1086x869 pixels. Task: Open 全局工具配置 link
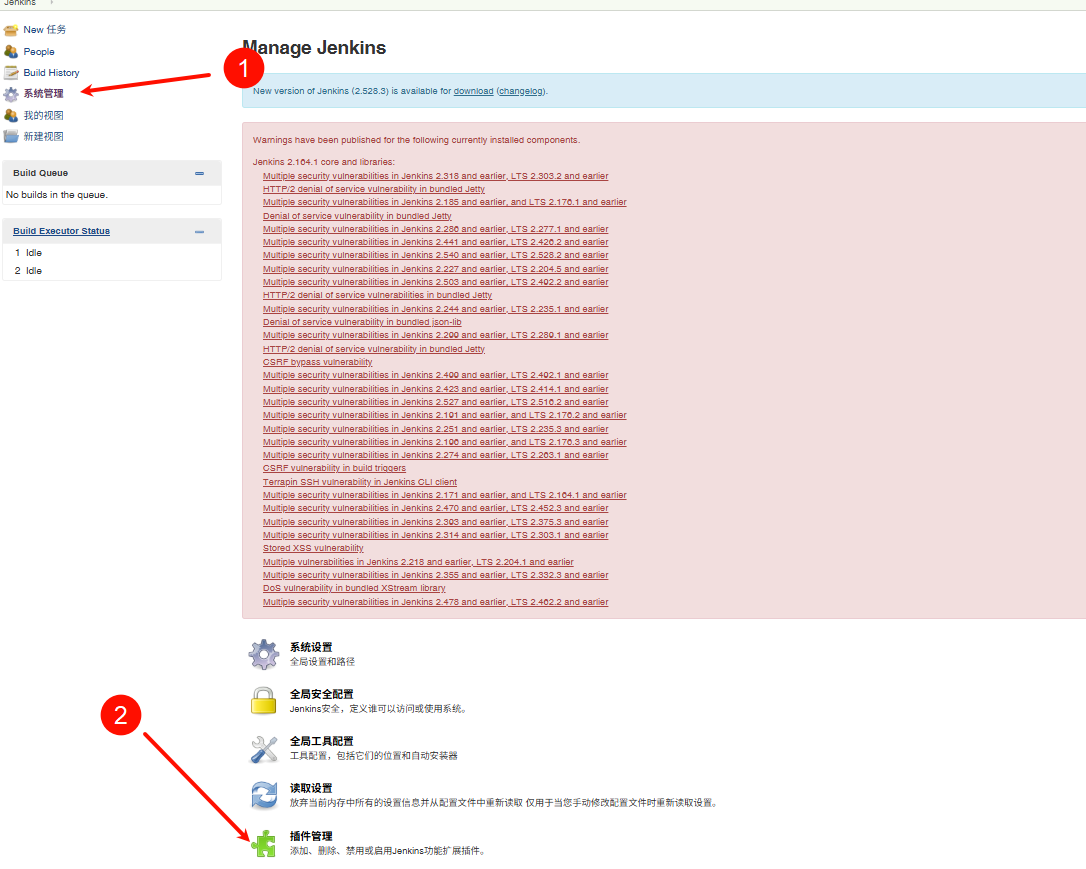pyautogui.click(x=321, y=742)
